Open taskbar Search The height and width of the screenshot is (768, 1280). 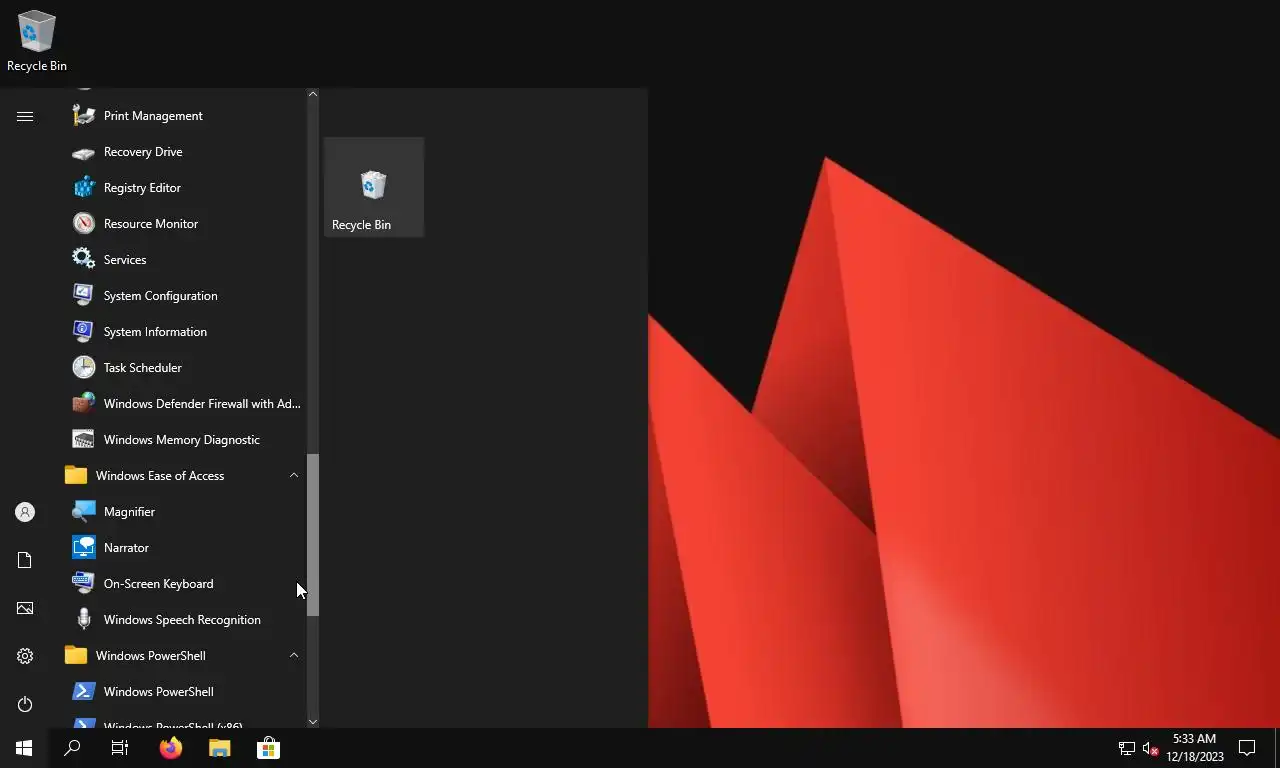[x=72, y=748]
